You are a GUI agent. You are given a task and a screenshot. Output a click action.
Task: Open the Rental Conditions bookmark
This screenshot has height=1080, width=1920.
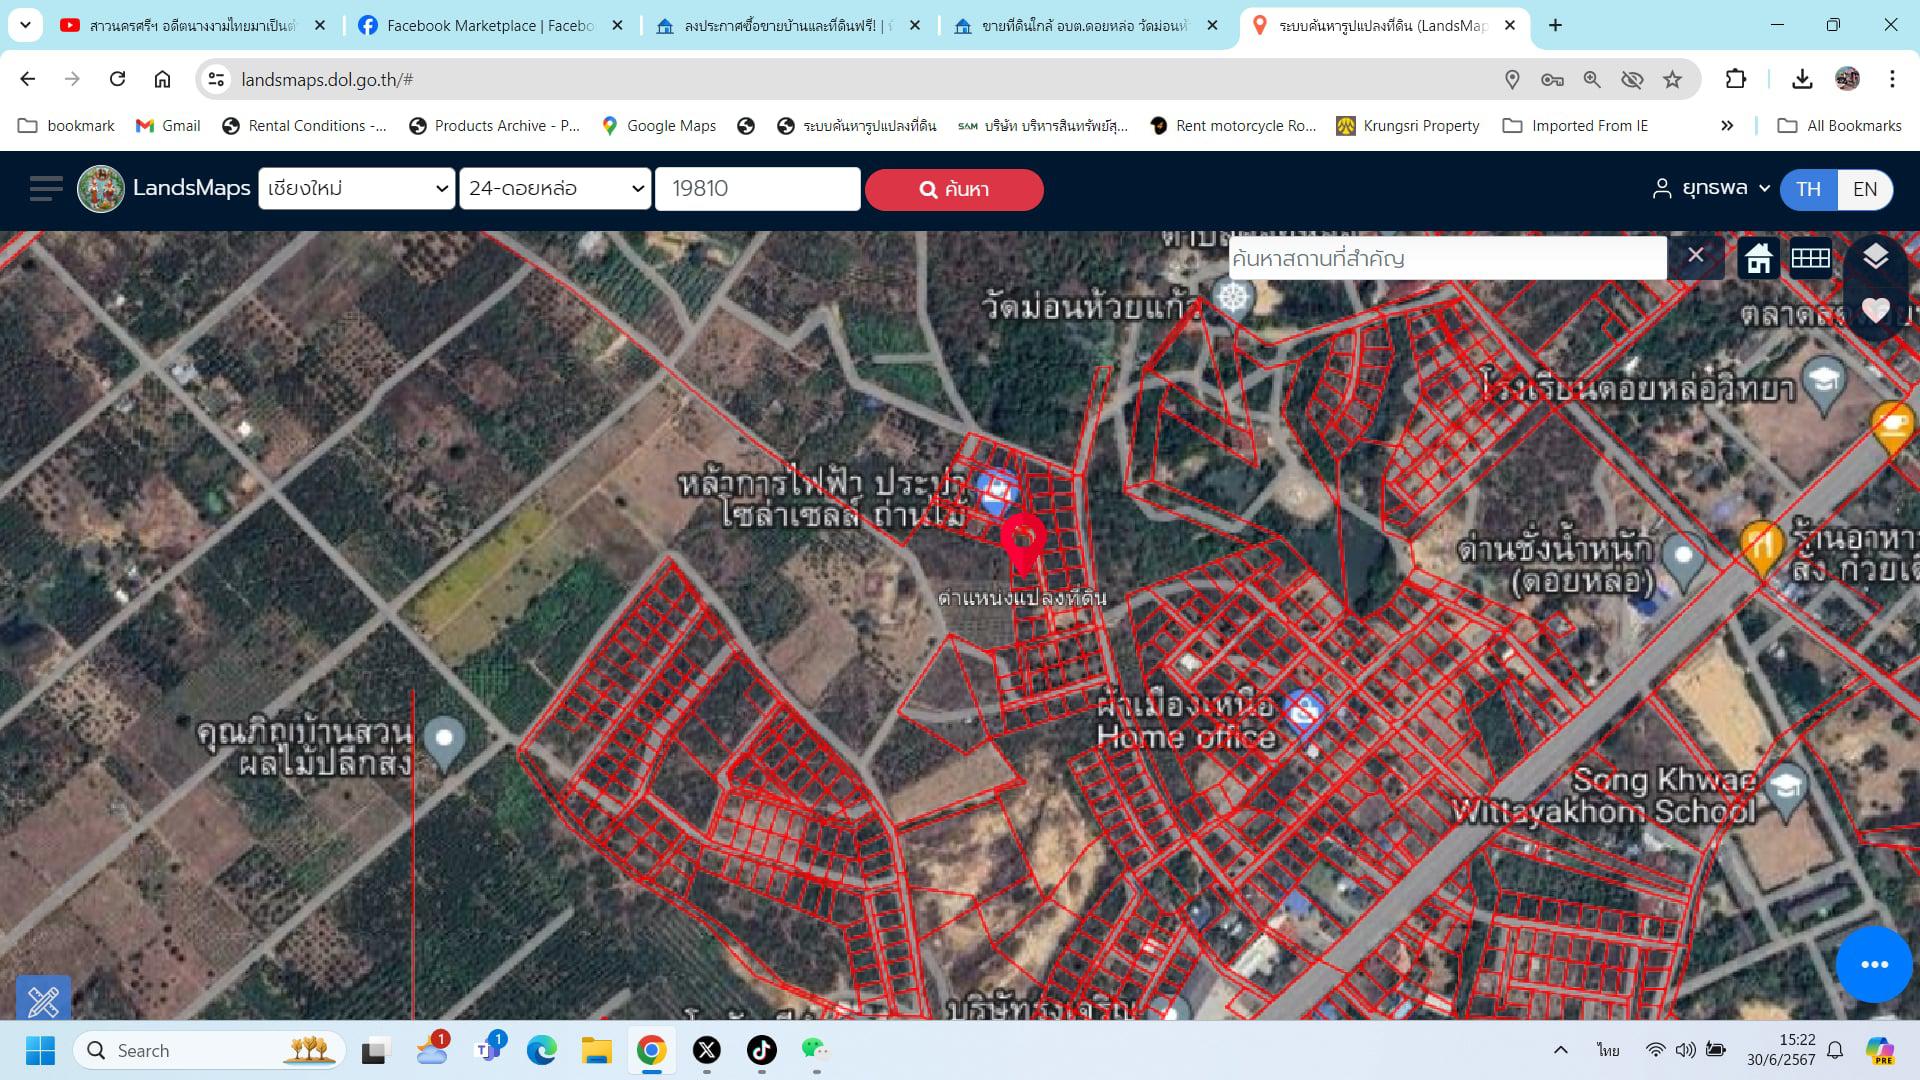[x=304, y=126]
